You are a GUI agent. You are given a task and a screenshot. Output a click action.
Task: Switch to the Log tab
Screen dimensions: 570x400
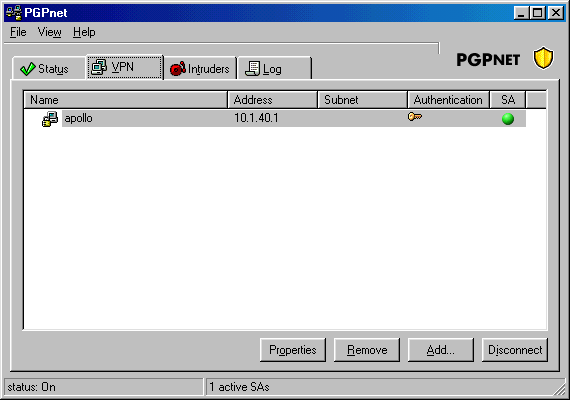coord(274,68)
